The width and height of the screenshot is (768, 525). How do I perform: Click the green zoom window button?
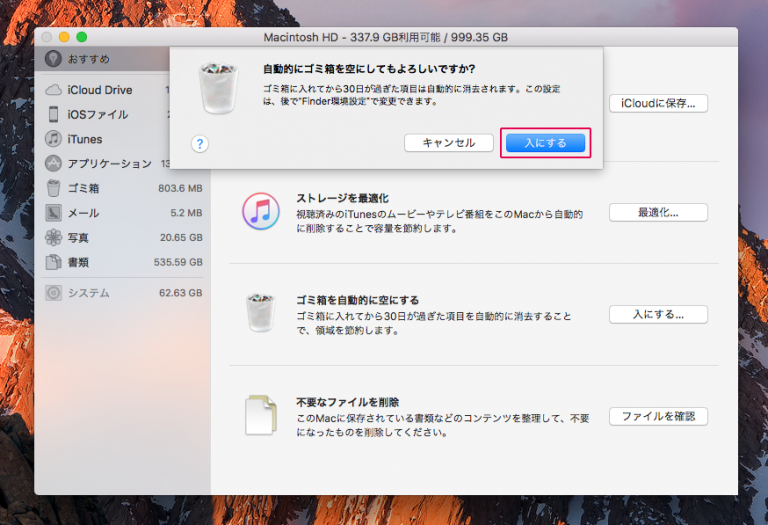click(x=82, y=37)
